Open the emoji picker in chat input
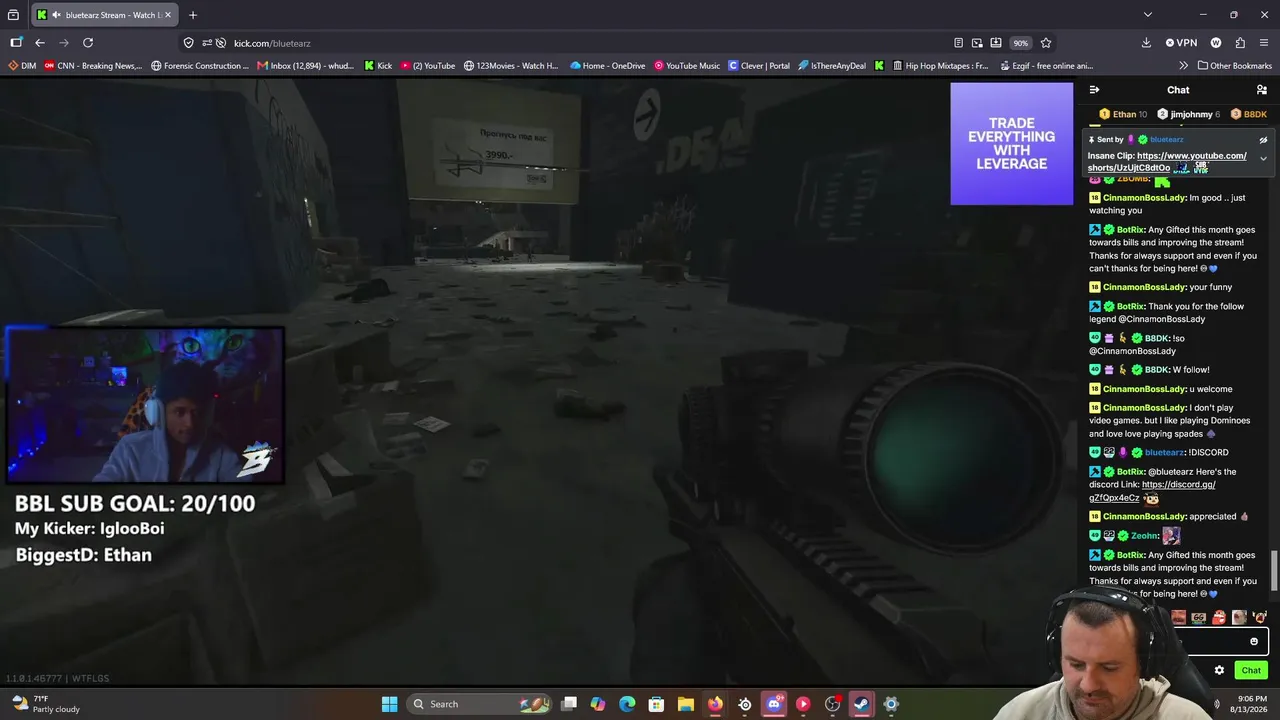 [1254, 641]
